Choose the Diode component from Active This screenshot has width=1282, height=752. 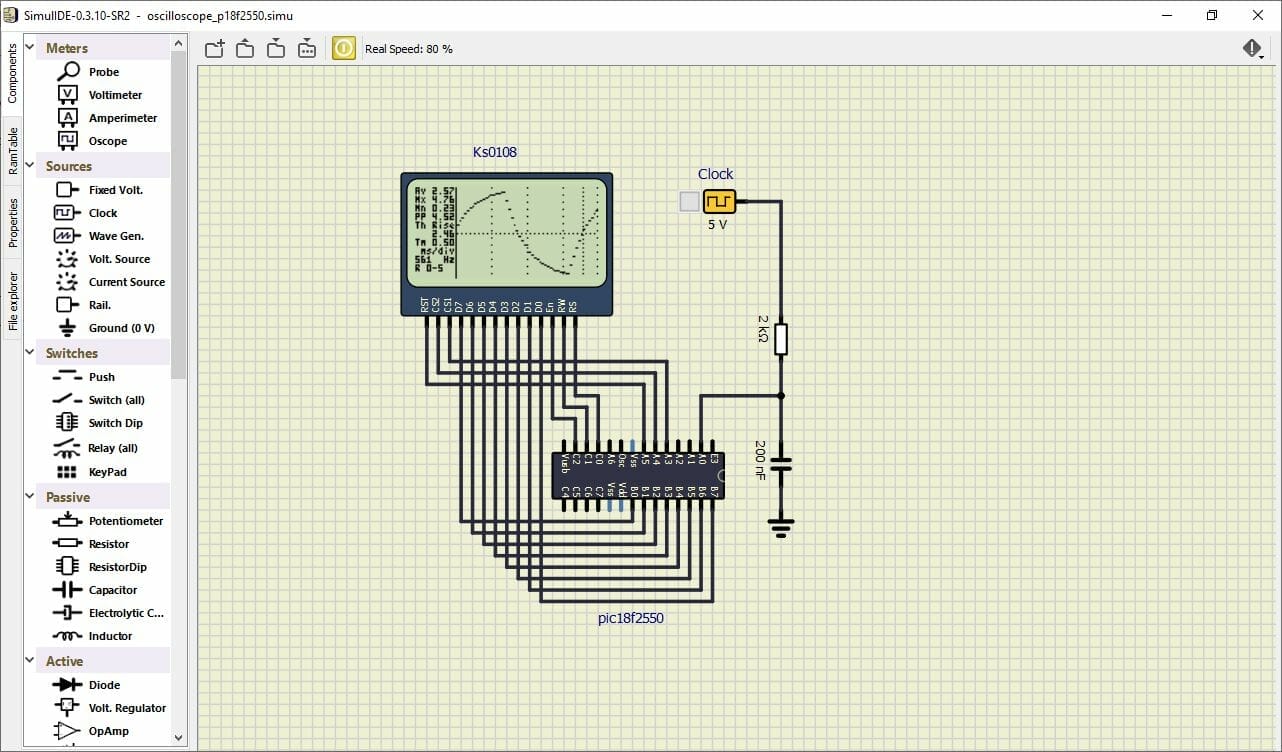(x=104, y=685)
